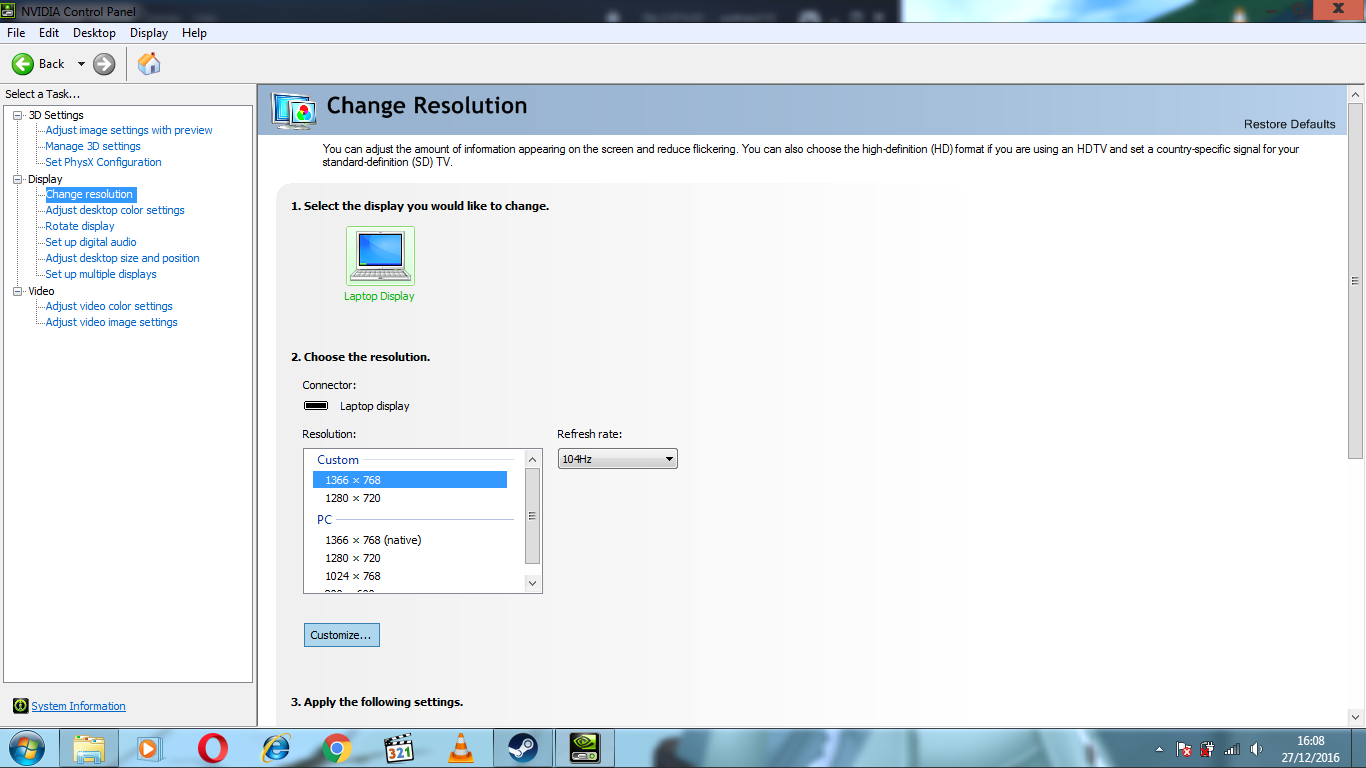Screen dimensions: 1366x768
Task: Open the Edit menu
Action: (49, 33)
